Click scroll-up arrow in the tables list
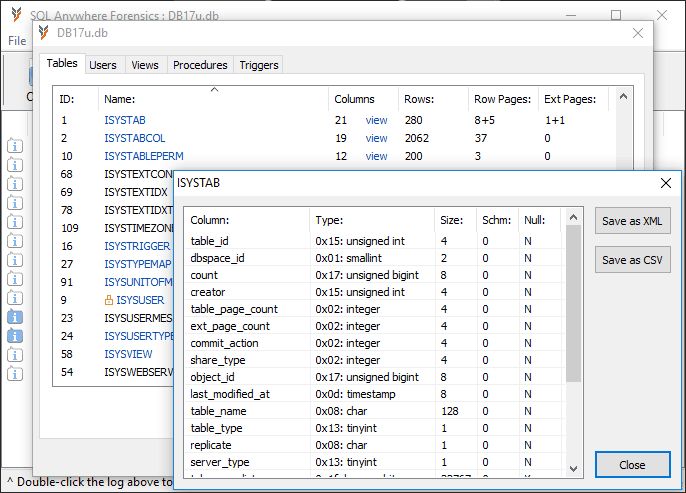The height and width of the screenshot is (493, 686). click(623, 97)
